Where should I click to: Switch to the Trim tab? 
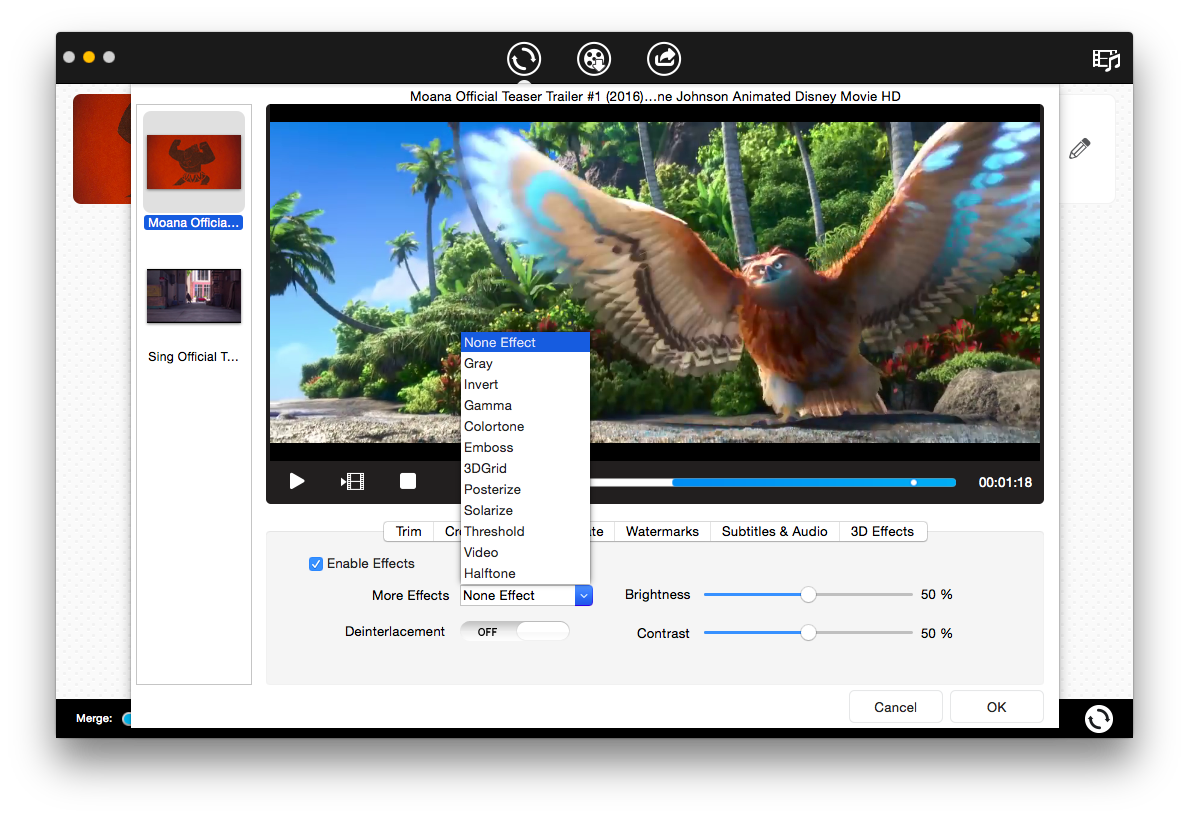[409, 531]
